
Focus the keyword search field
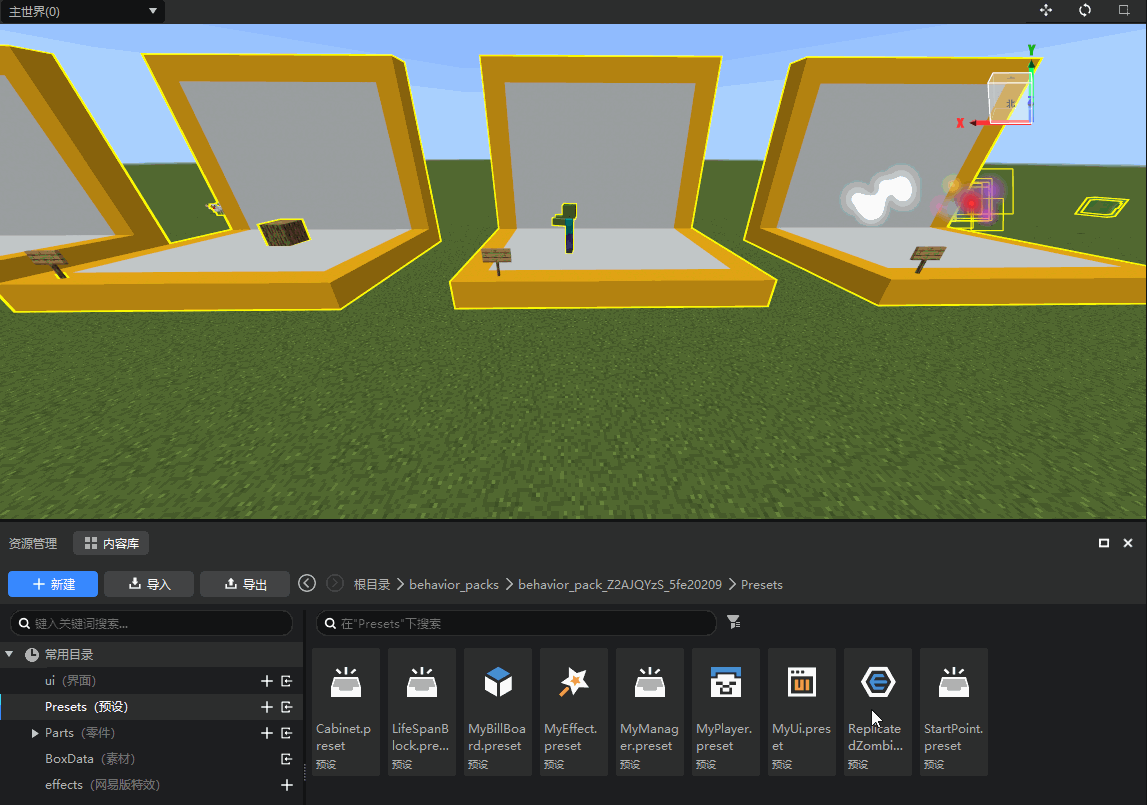[151, 624]
